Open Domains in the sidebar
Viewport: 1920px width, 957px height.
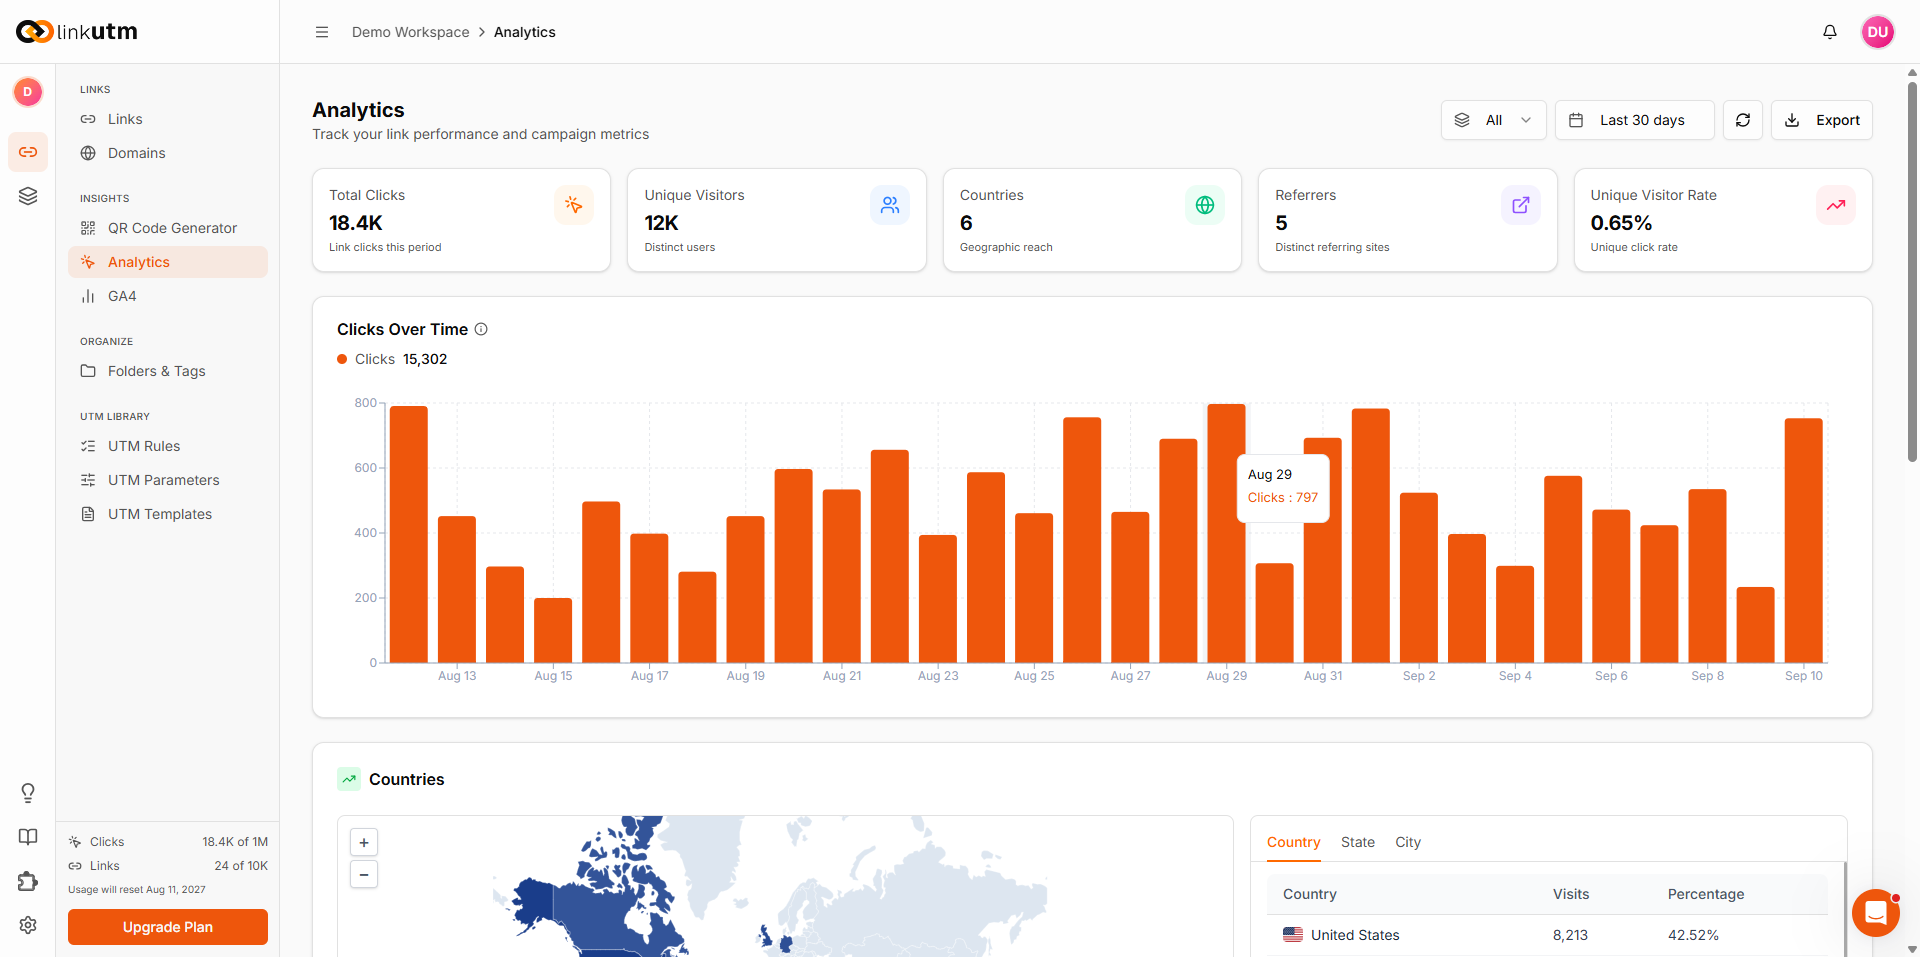(168, 153)
